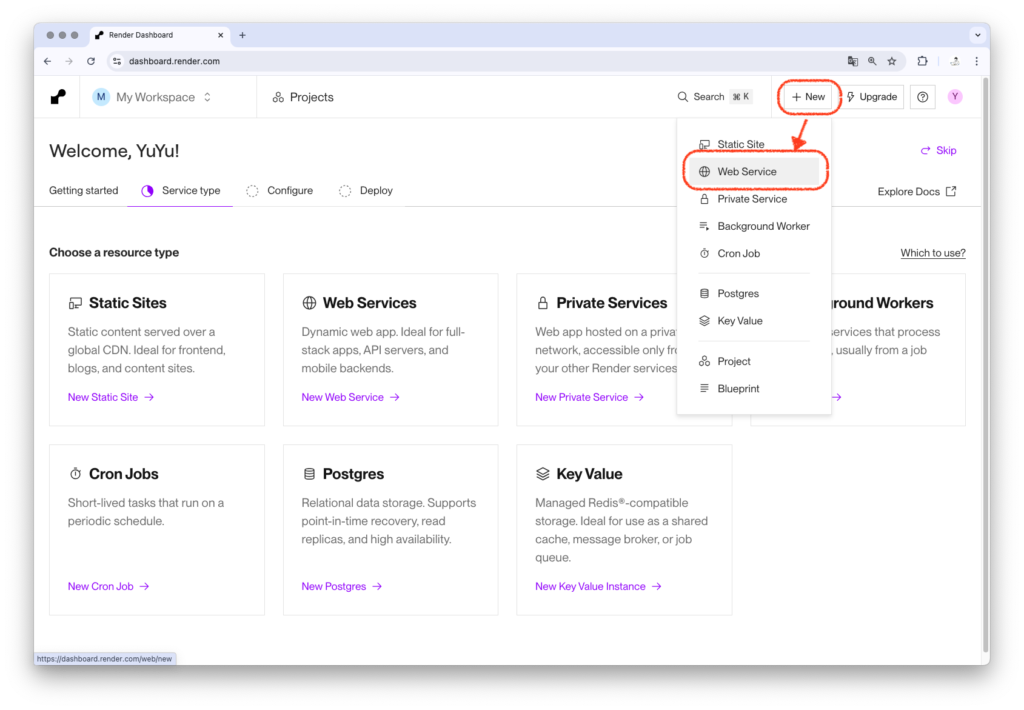Click the Key Value card heading

click(589, 474)
